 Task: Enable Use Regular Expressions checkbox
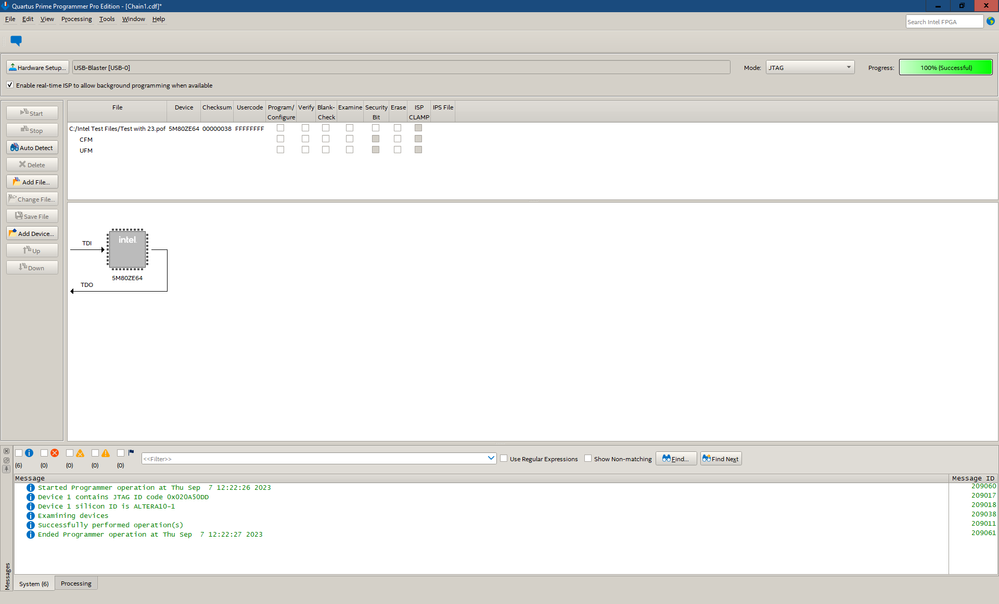(x=504, y=459)
